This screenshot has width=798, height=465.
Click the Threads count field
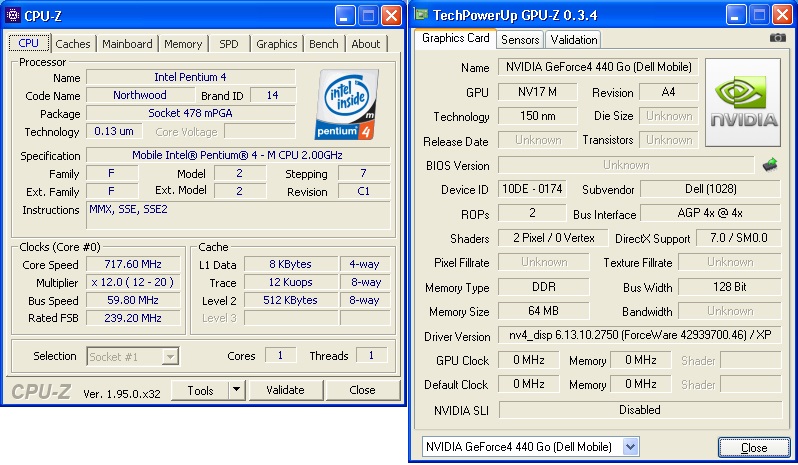click(371, 355)
